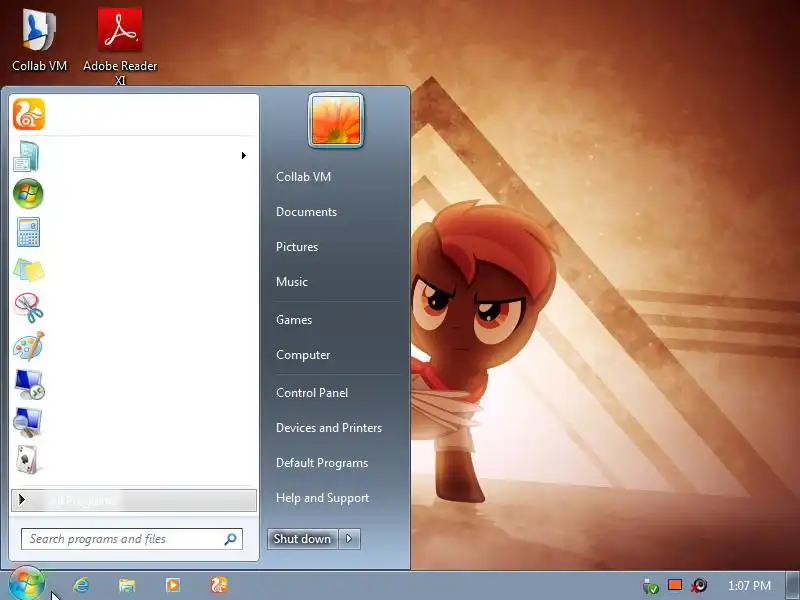Click the Safely Remove Hardware tray icon
This screenshot has width=800, height=600.
coord(651,586)
